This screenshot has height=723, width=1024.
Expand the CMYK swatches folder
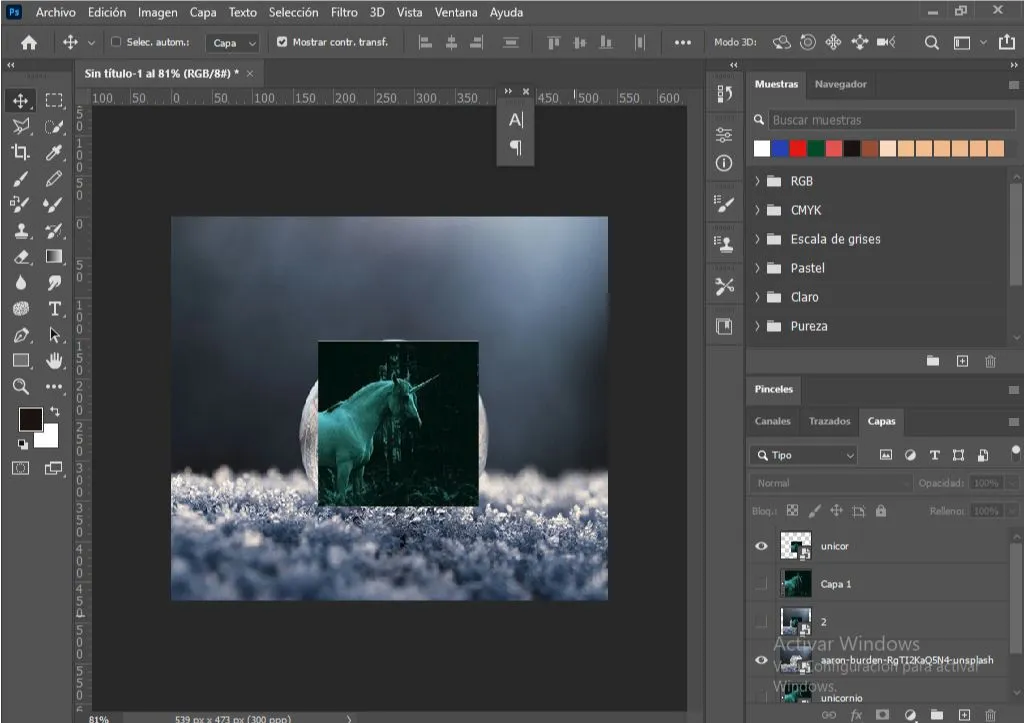[758, 210]
